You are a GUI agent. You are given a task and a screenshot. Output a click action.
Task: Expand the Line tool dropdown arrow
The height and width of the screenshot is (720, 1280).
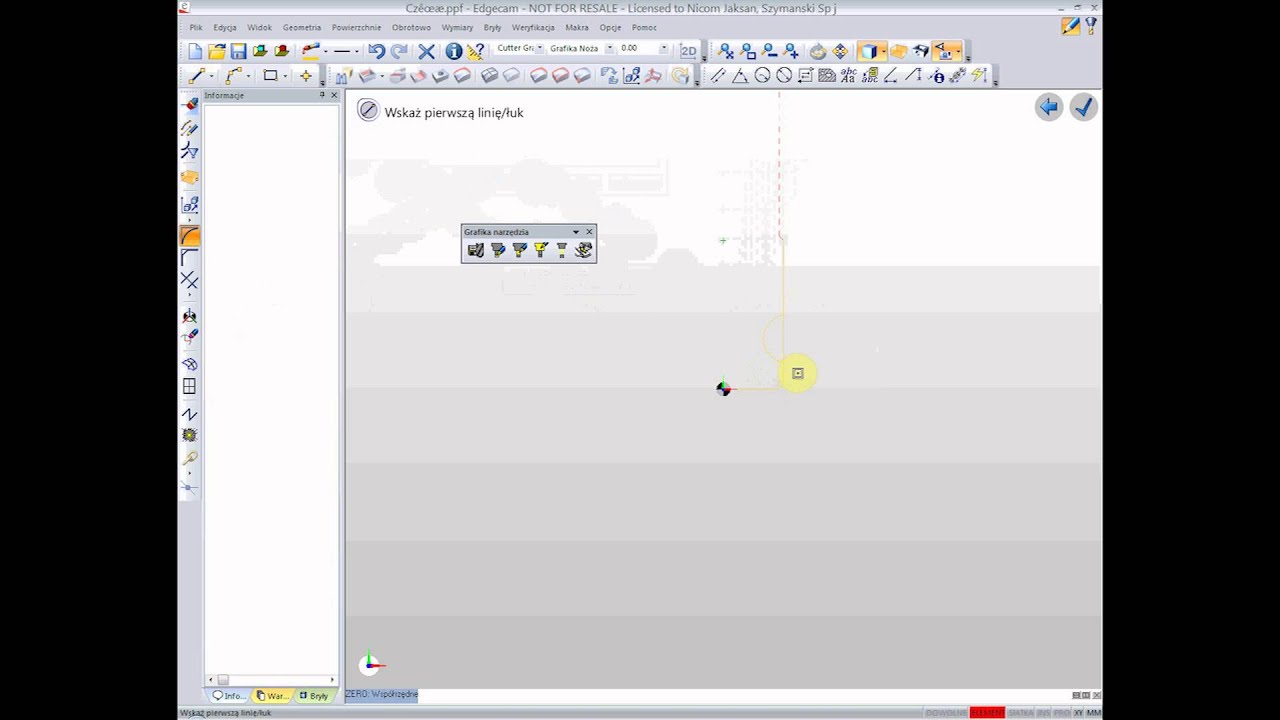tap(212, 76)
